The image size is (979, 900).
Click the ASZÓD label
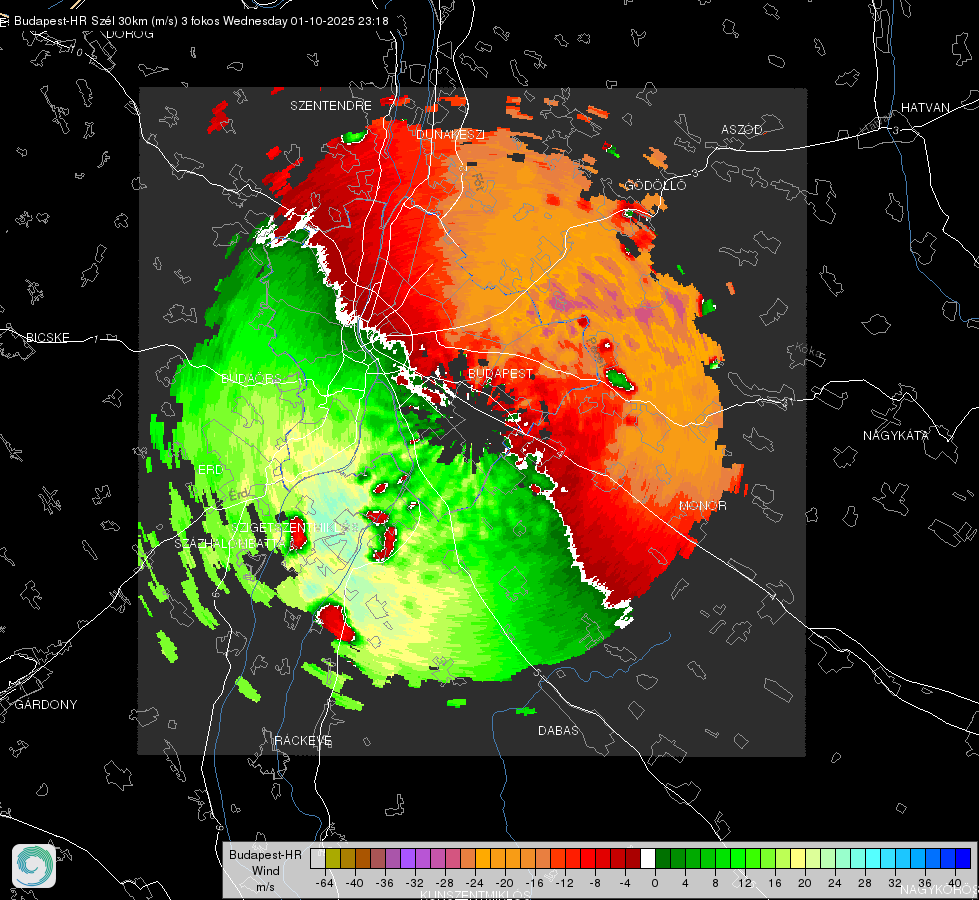tap(742, 129)
